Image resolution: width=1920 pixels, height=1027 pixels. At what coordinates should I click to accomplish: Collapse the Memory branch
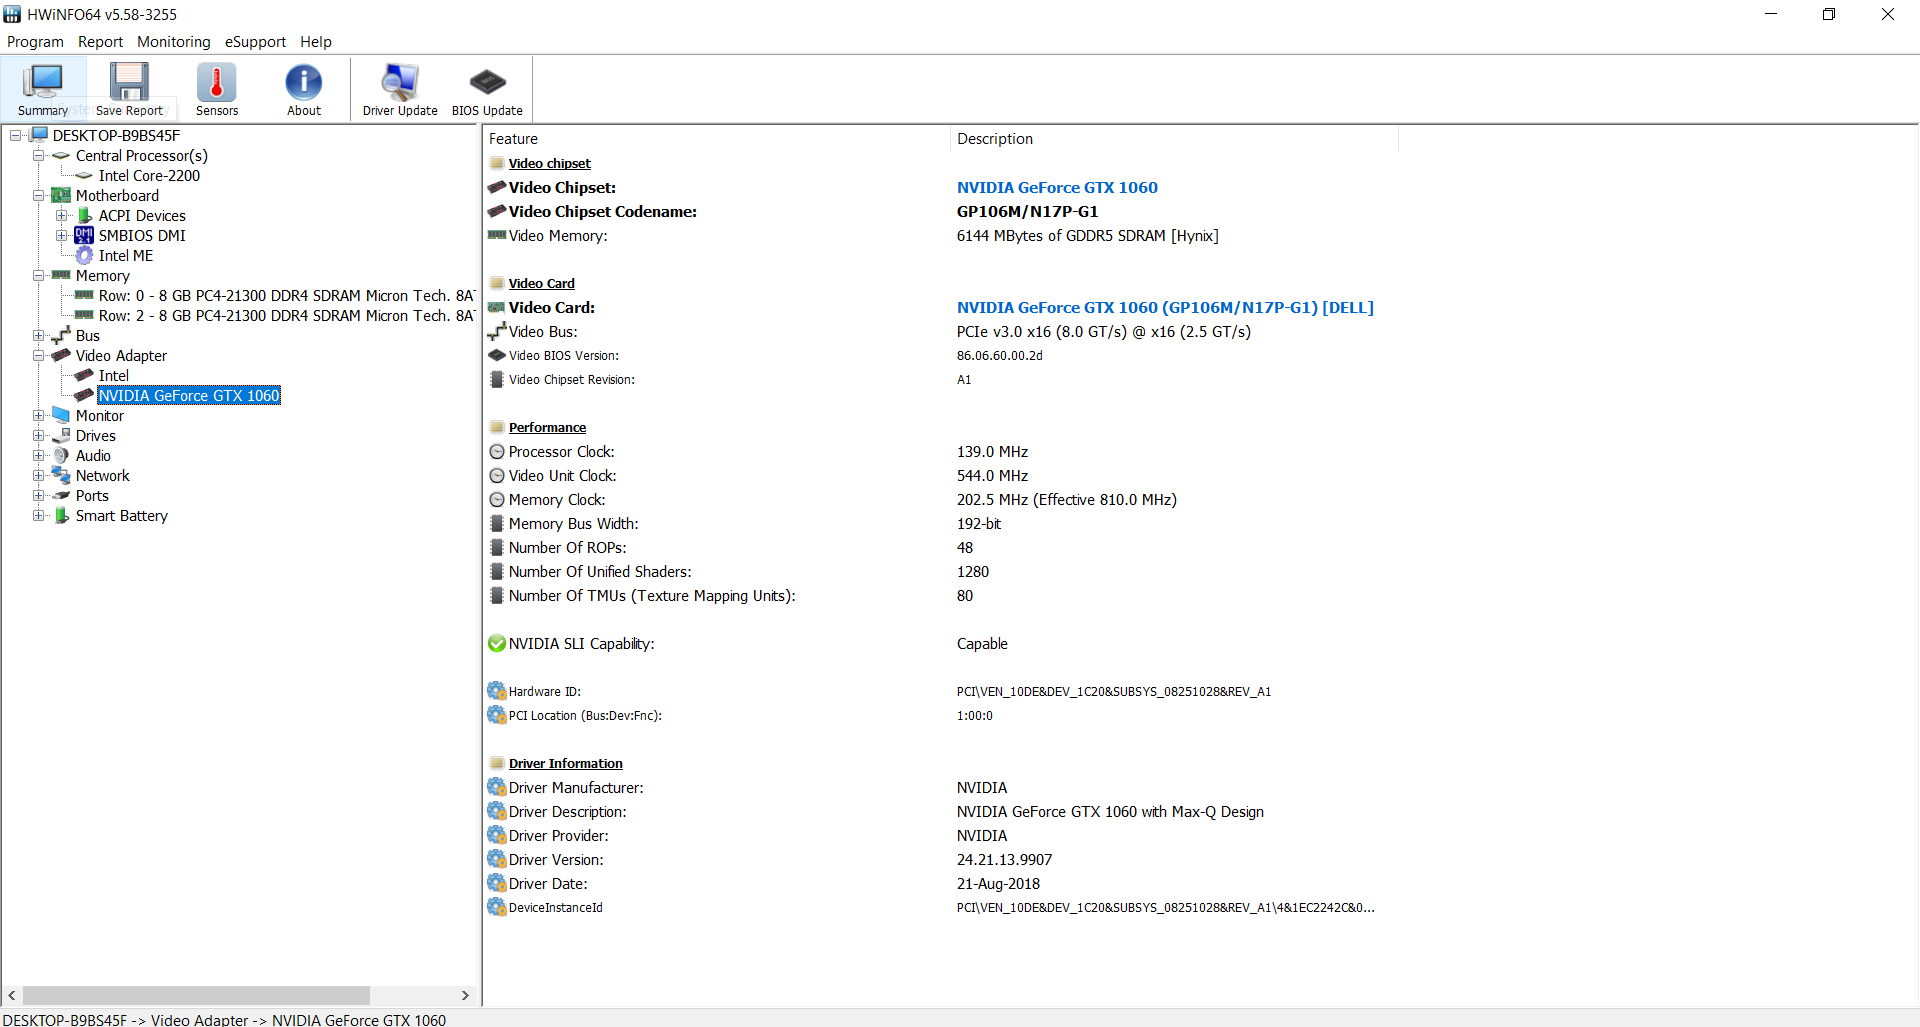tap(38, 275)
